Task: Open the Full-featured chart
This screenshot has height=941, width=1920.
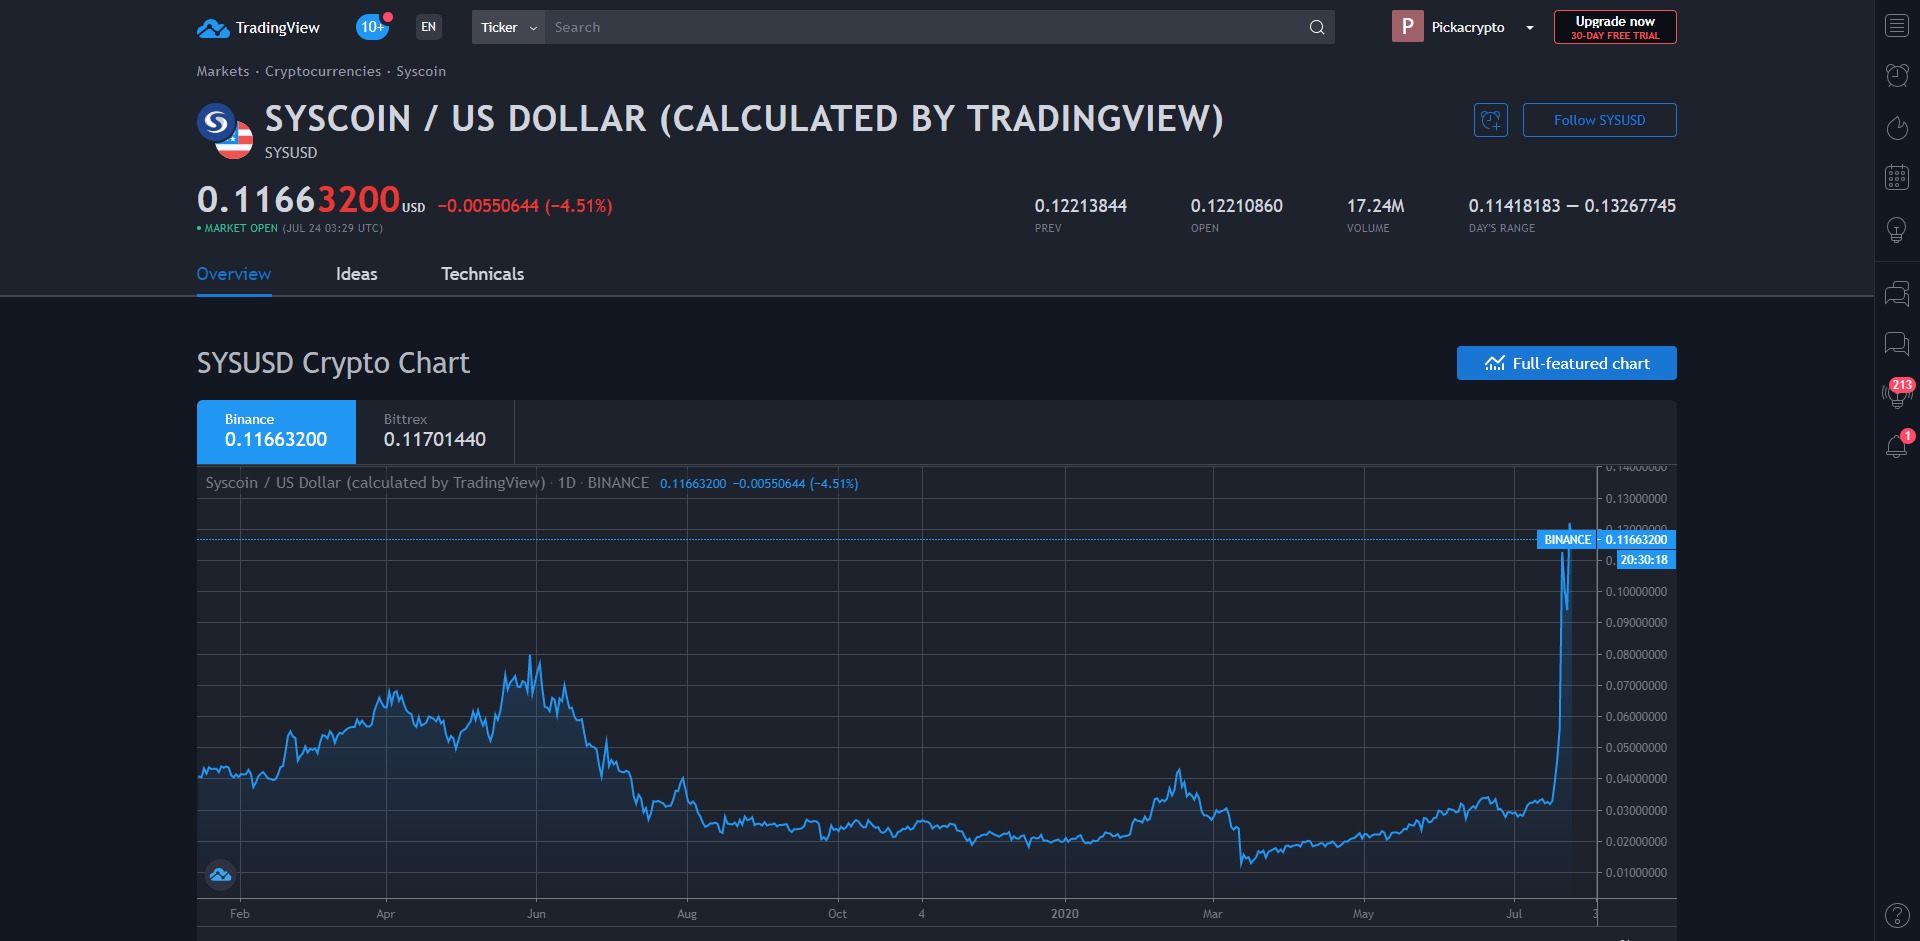Action: click(x=1566, y=363)
